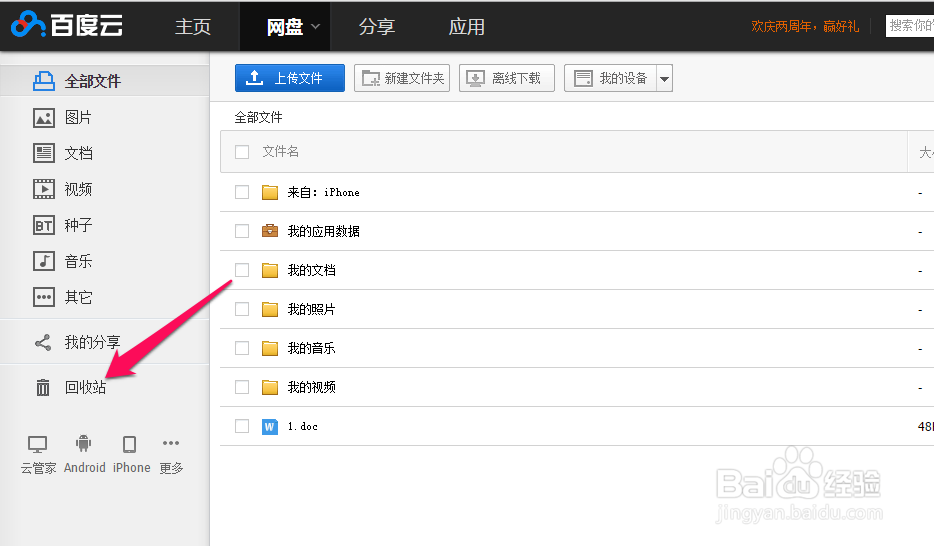The height and width of the screenshot is (546, 934).
Task: Select 其它 label in the sidebar
Action: pyautogui.click(x=78, y=297)
